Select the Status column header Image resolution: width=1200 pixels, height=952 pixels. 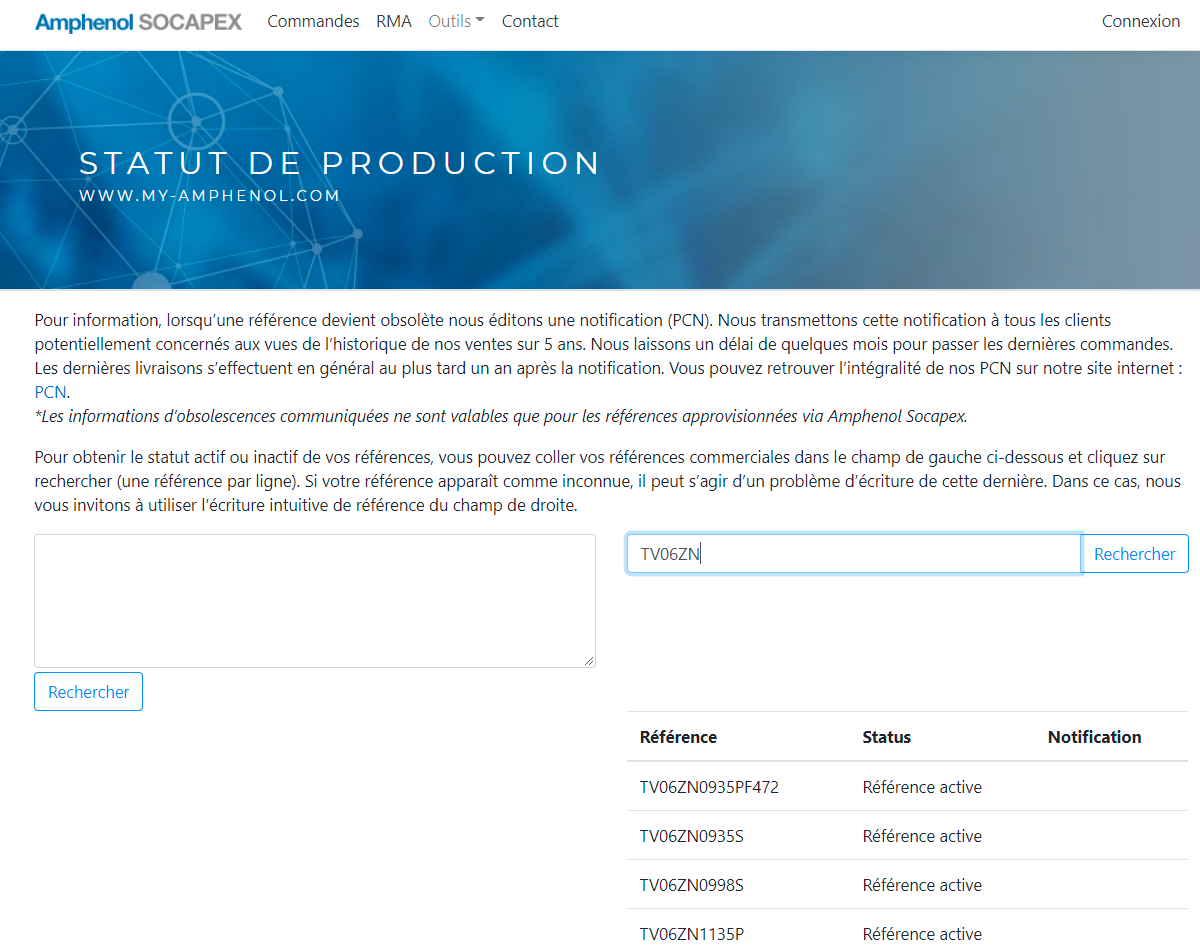pos(887,737)
